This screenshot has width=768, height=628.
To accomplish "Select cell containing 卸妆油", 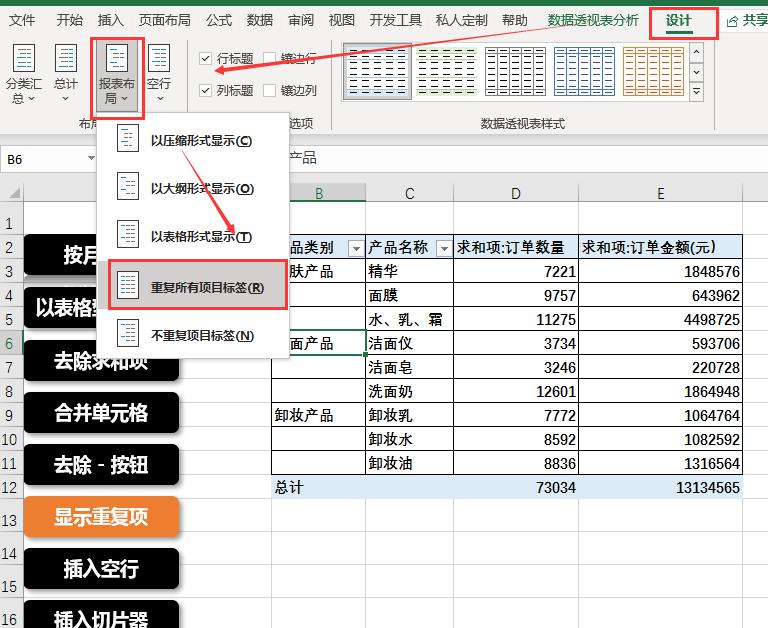I will 409,463.
